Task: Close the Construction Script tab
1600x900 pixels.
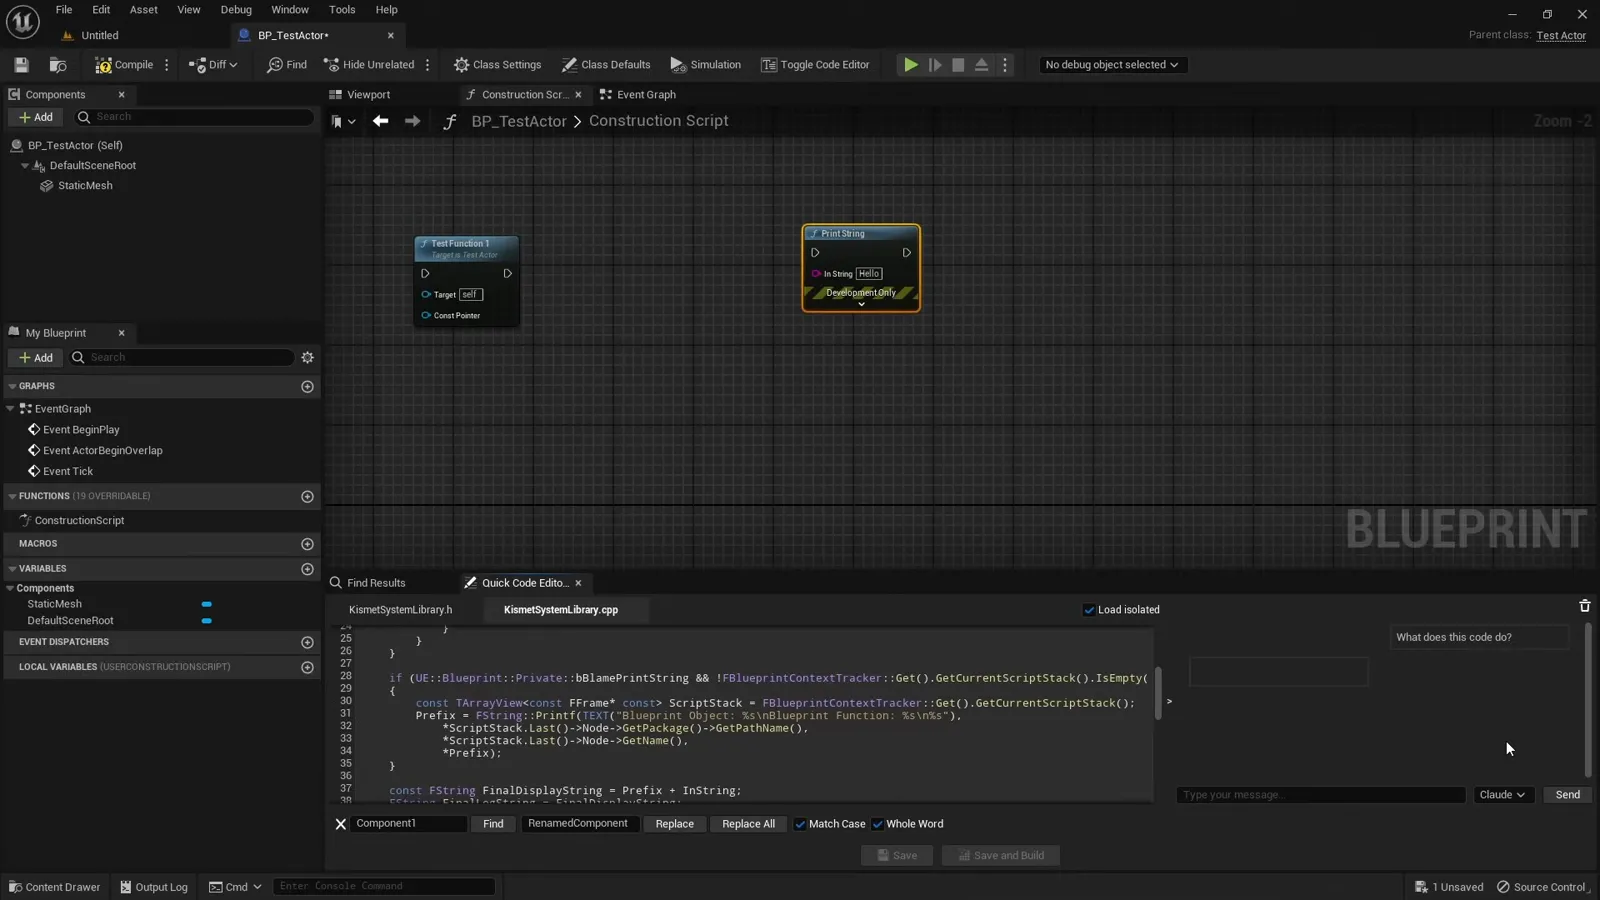Action: click(x=578, y=95)
